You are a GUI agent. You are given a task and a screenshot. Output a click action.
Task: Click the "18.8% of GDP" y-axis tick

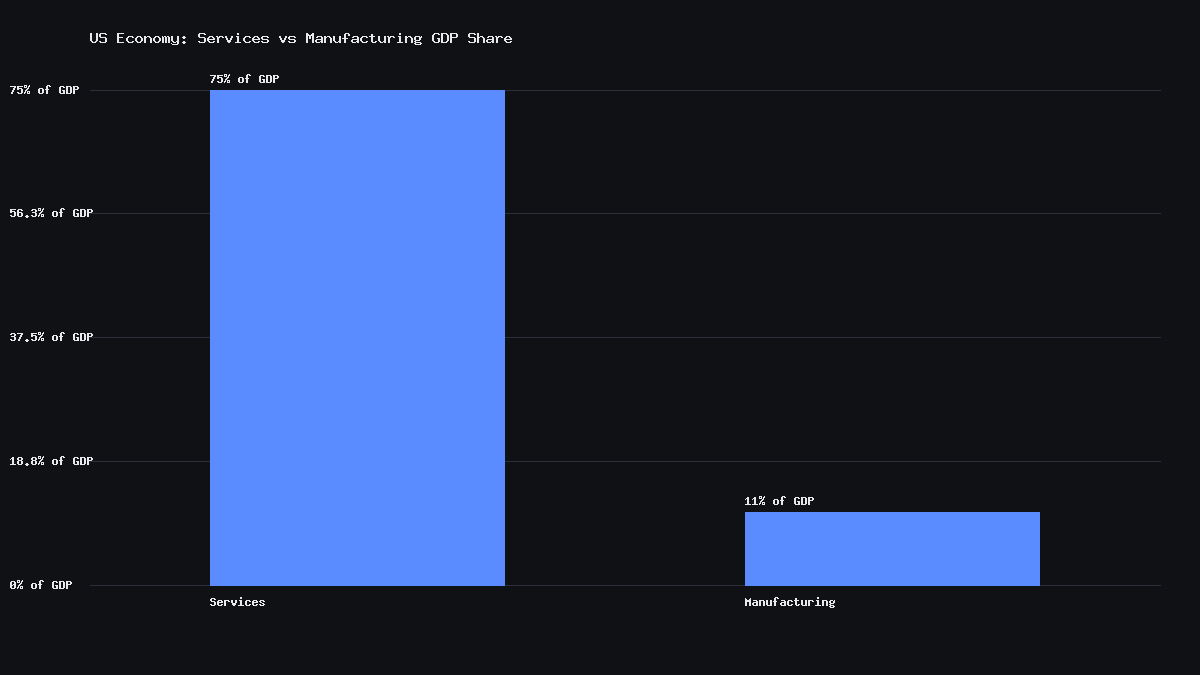point(52,461)
